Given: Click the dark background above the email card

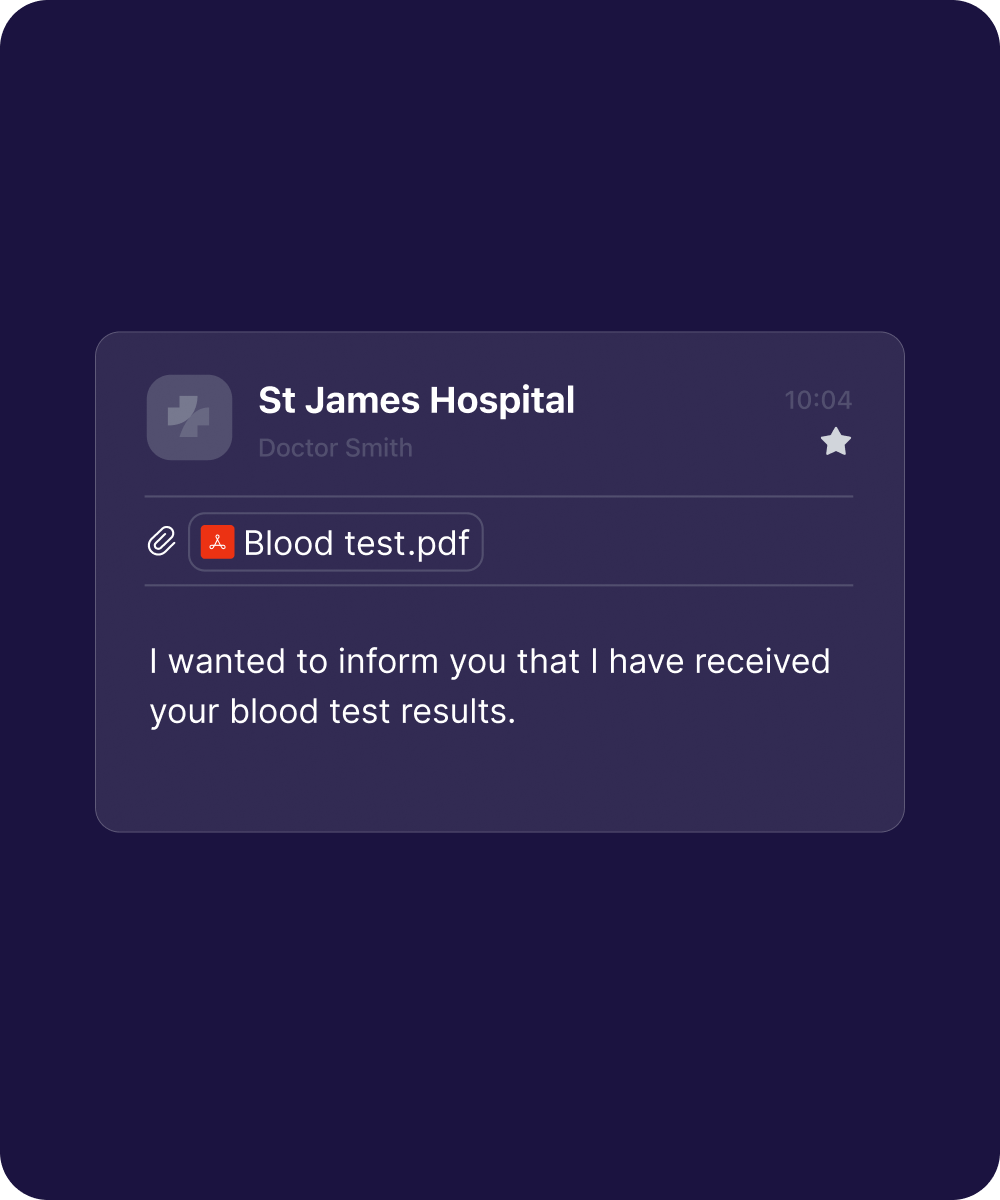Looking at the screenshot, I should point(498,170).
